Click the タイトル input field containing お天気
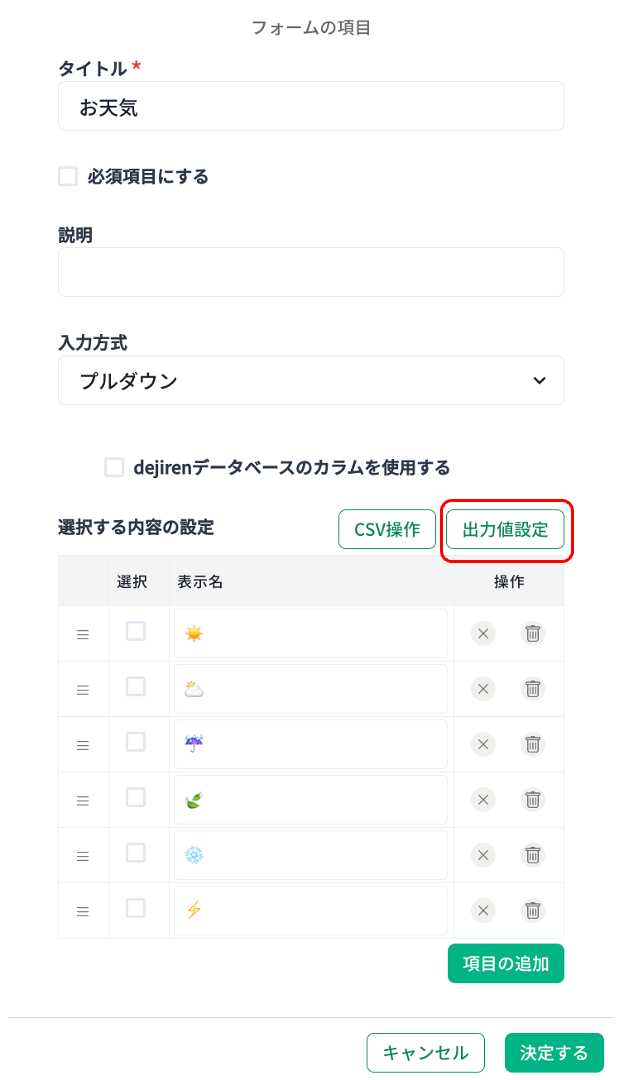This screenshot has width=624, height=1080. coord(311,106)
